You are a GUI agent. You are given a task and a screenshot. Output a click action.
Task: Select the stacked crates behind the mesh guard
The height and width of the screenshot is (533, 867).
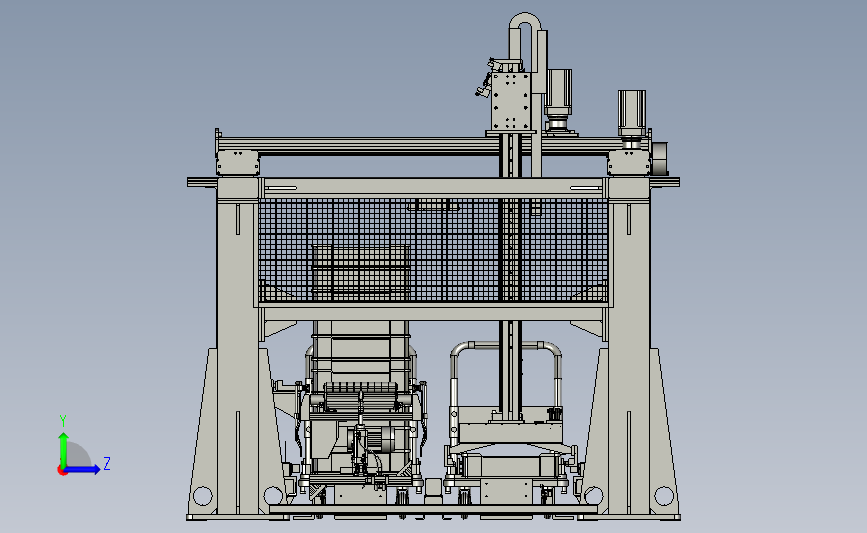361,274
